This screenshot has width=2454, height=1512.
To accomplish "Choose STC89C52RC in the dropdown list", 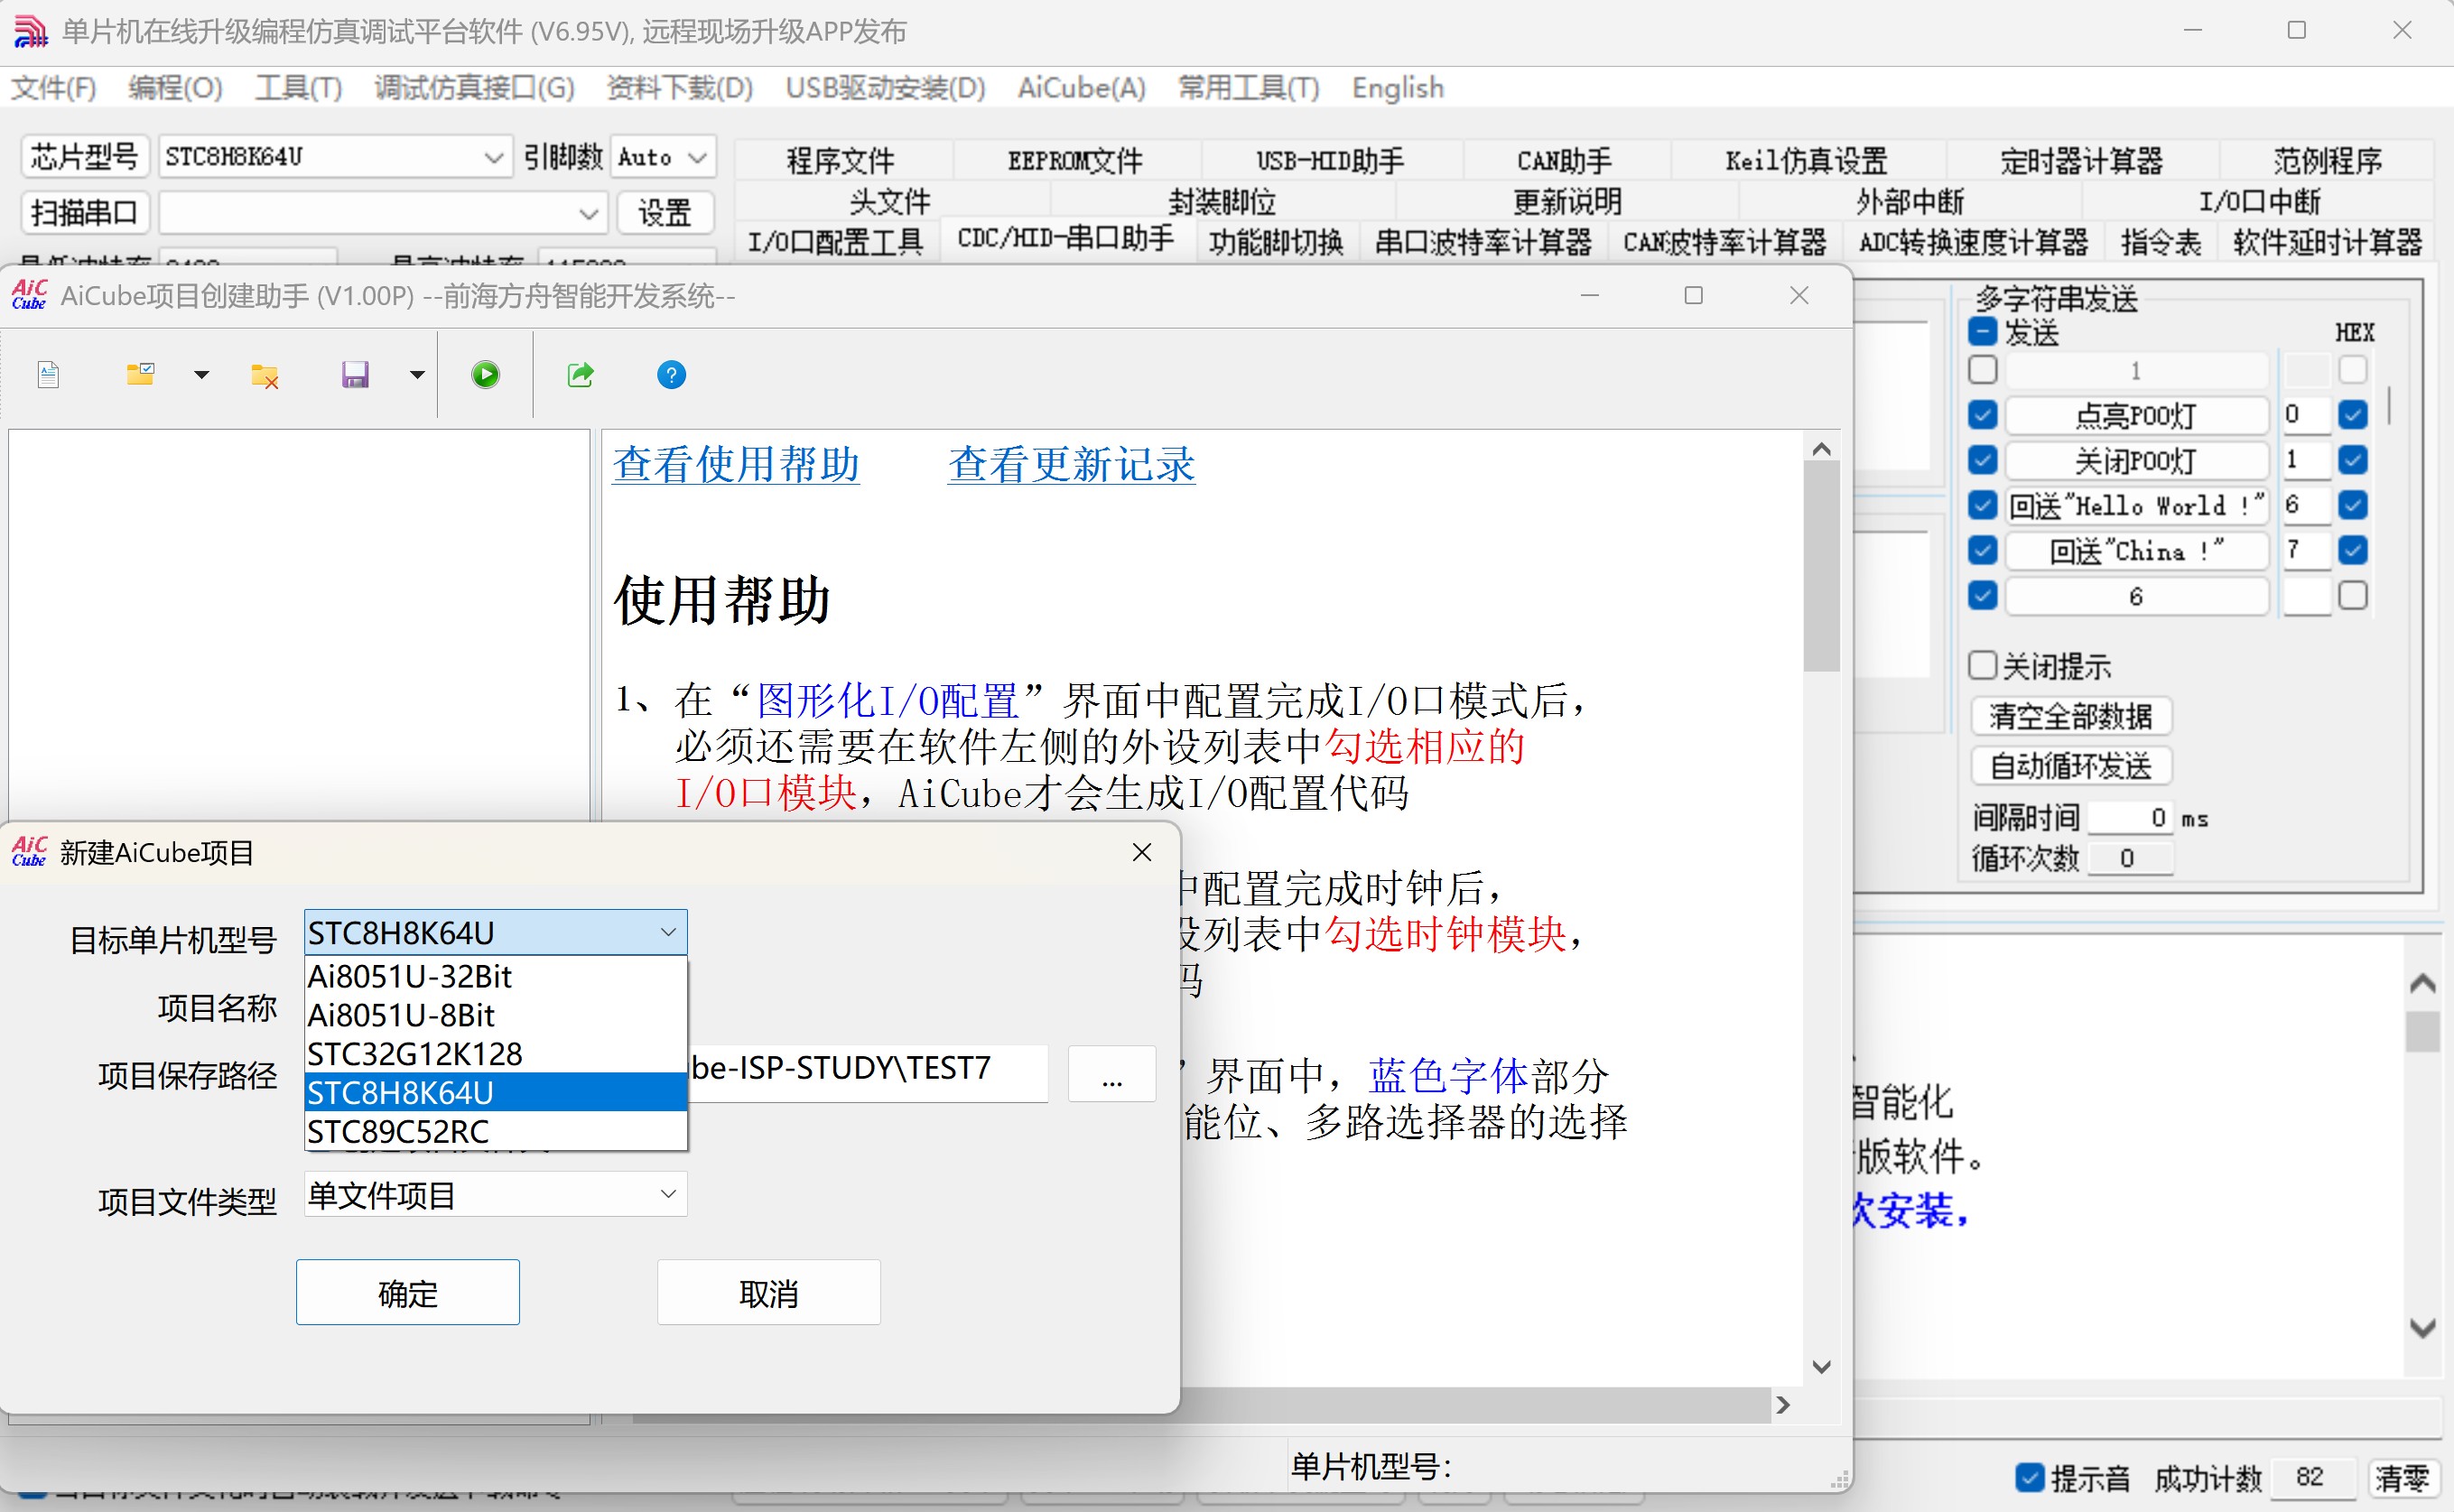I will point(495,1132).
